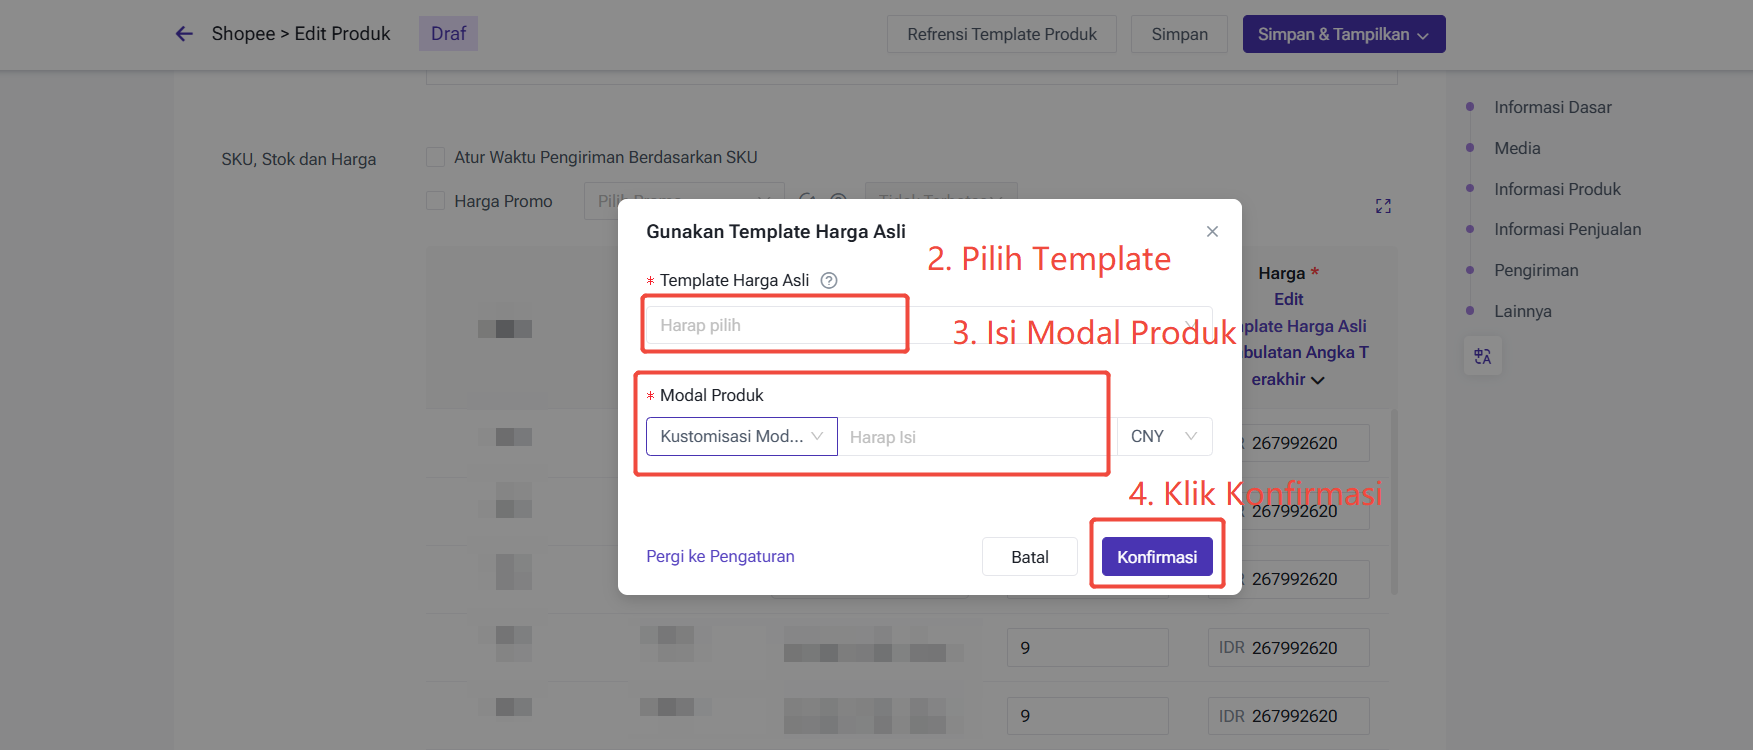Jump to the Media section
The image size is (1753, 750).
tap(1517, 148)
